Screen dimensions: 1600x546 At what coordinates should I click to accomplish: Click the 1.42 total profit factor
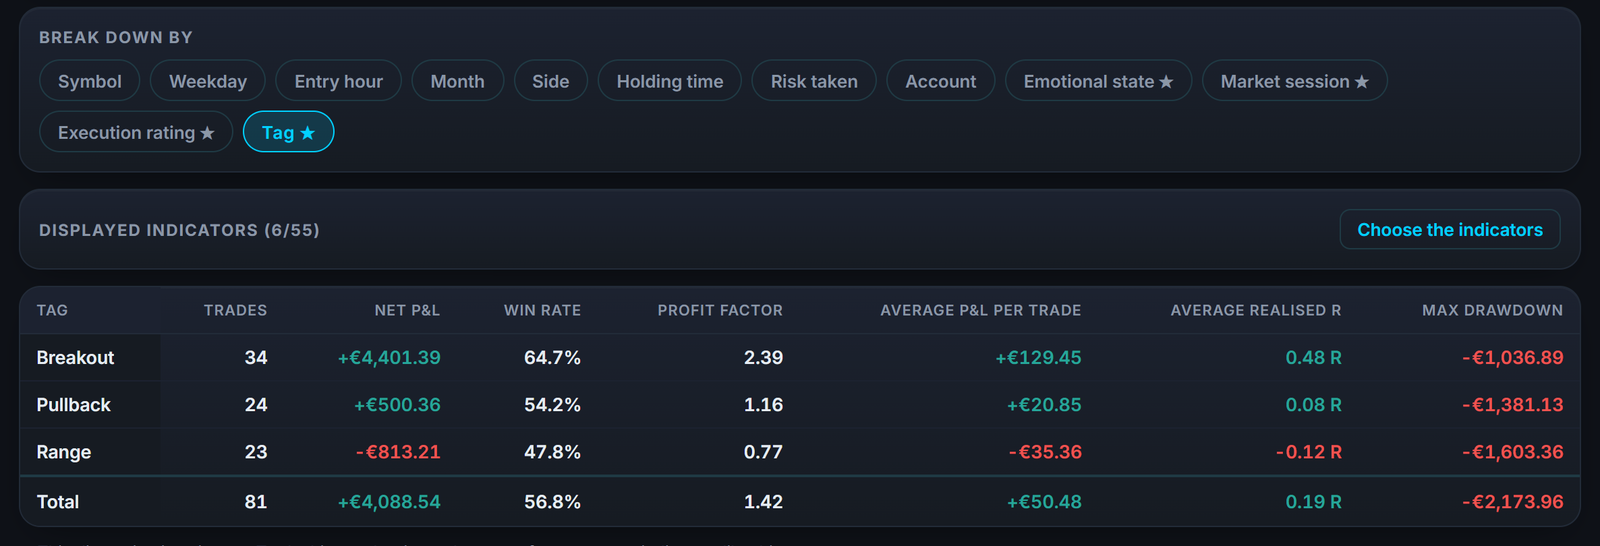coord(763,501)
